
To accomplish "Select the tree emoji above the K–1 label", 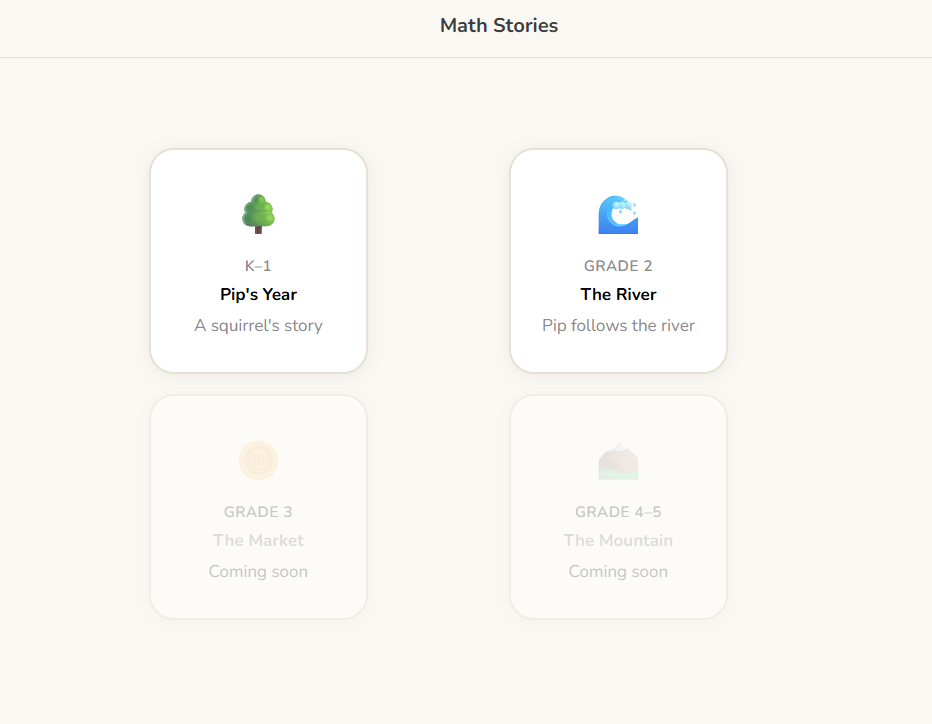I will point(258,213).
